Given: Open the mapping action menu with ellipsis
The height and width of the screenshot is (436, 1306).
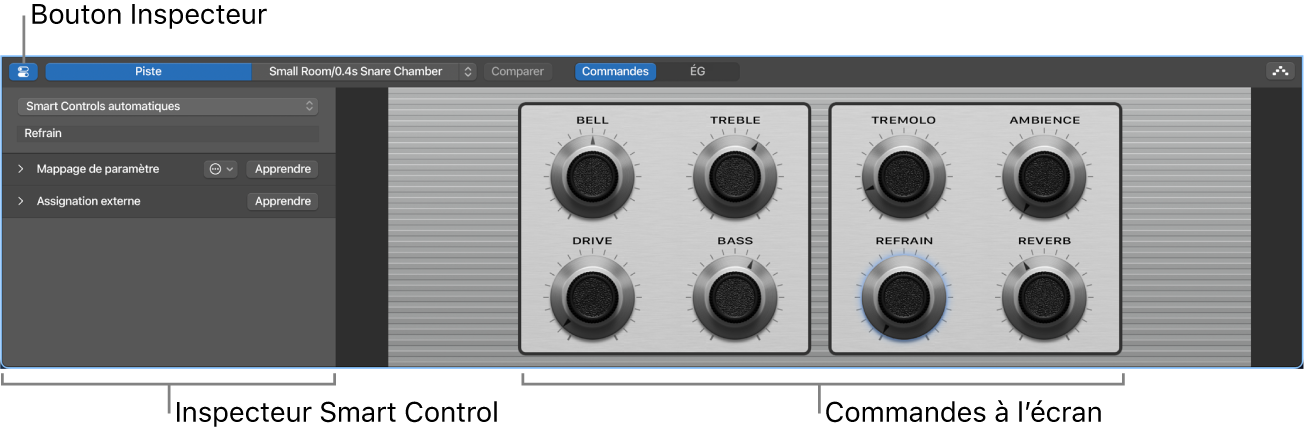Looking at the screenshot, I should 221,170.
